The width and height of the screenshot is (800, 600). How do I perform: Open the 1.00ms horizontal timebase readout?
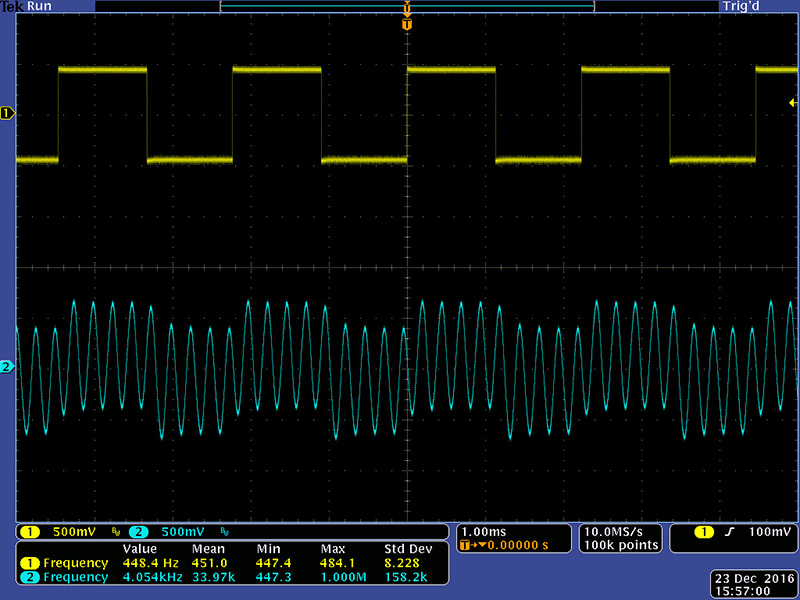(x=485, y=531)
